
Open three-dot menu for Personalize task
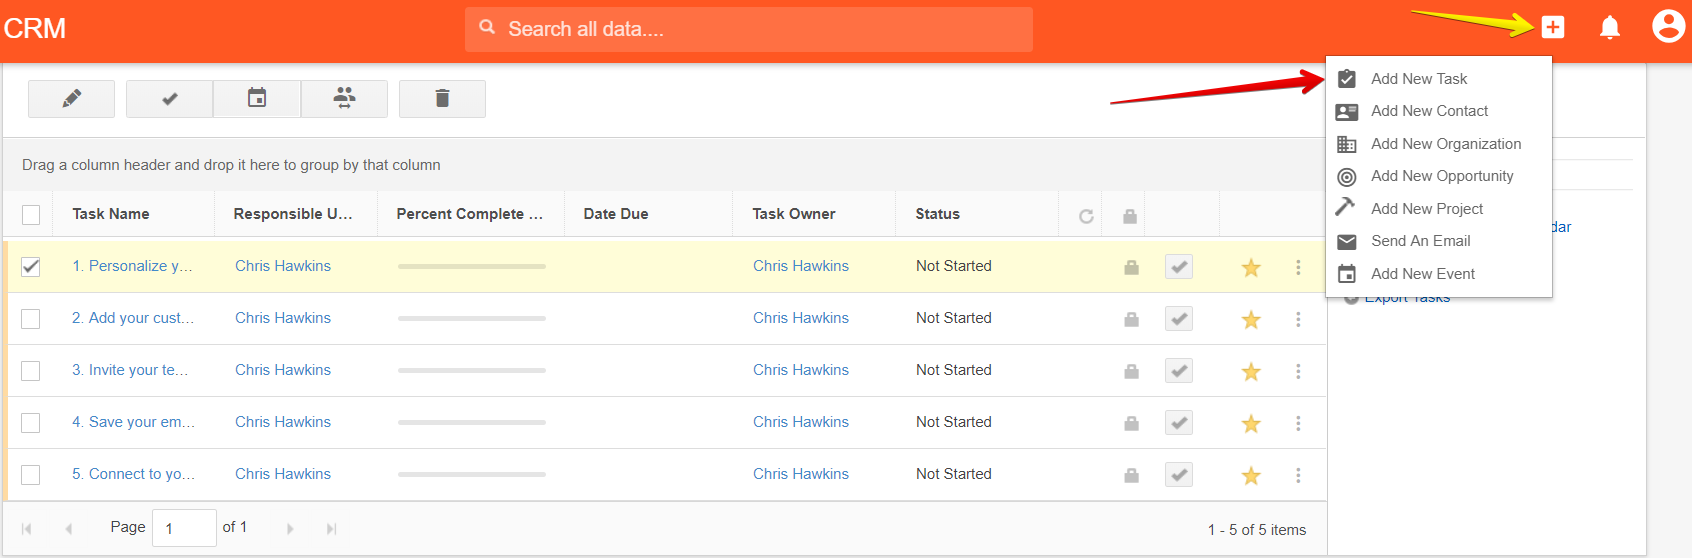pyautogui.click(x=1298, y=267)
